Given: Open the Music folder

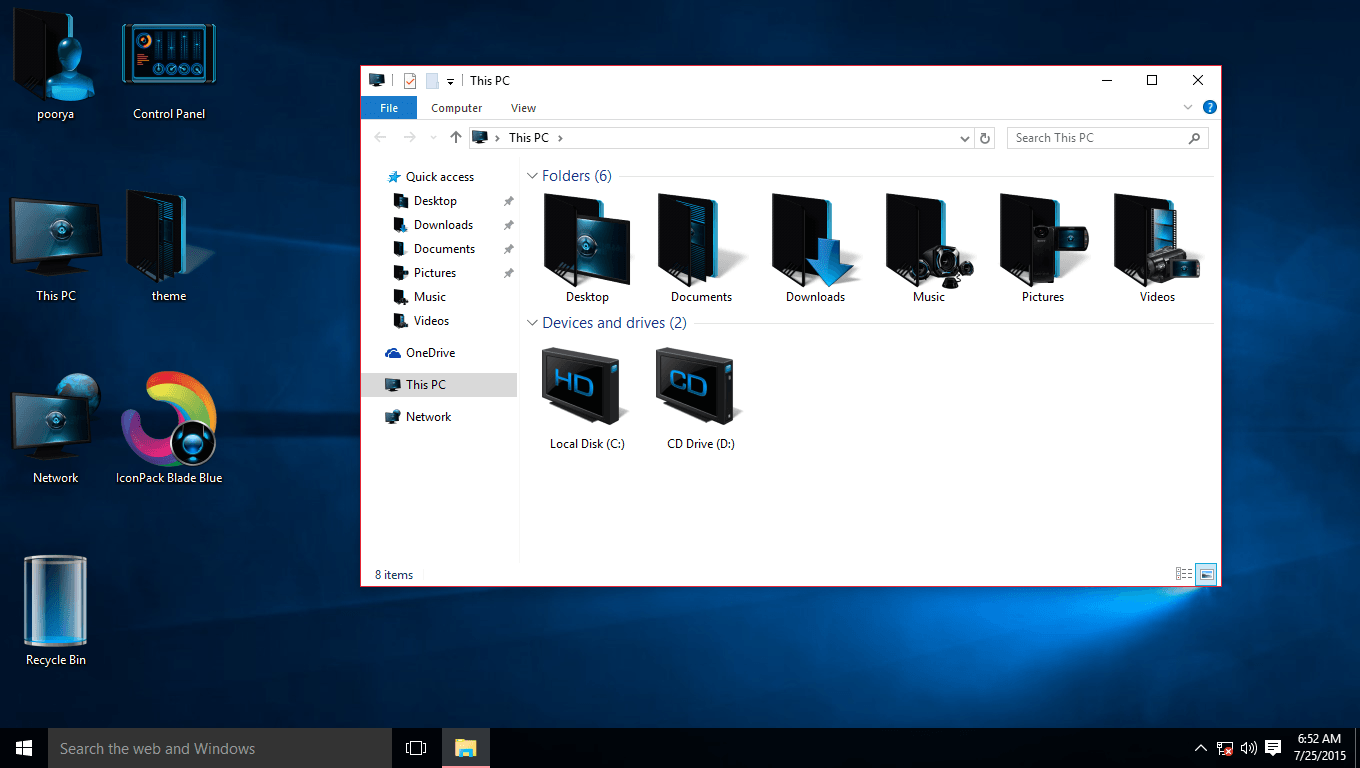Looking at the screenshot, I should [929, 240].
